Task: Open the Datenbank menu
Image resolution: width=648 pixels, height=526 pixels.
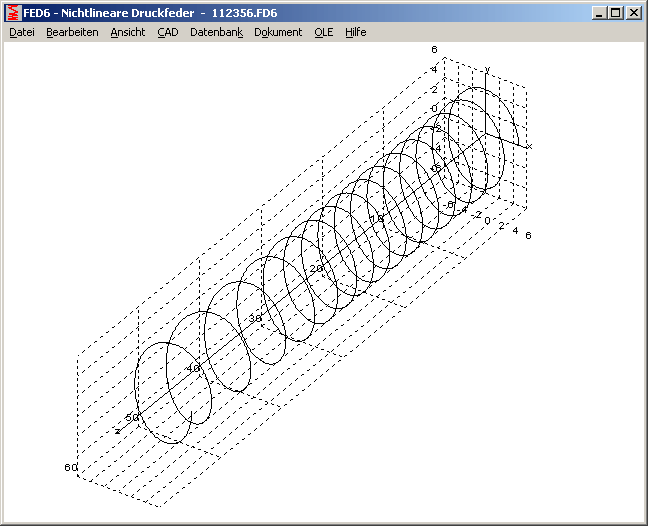Action: 216,32
